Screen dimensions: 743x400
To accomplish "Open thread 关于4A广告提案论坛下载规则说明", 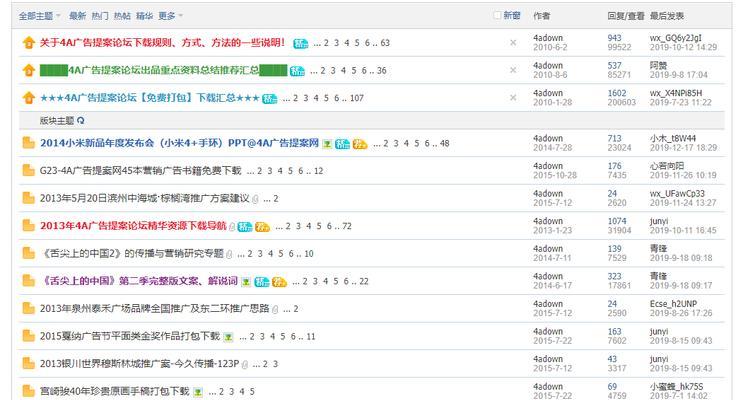I will click(x=162, y=43).
